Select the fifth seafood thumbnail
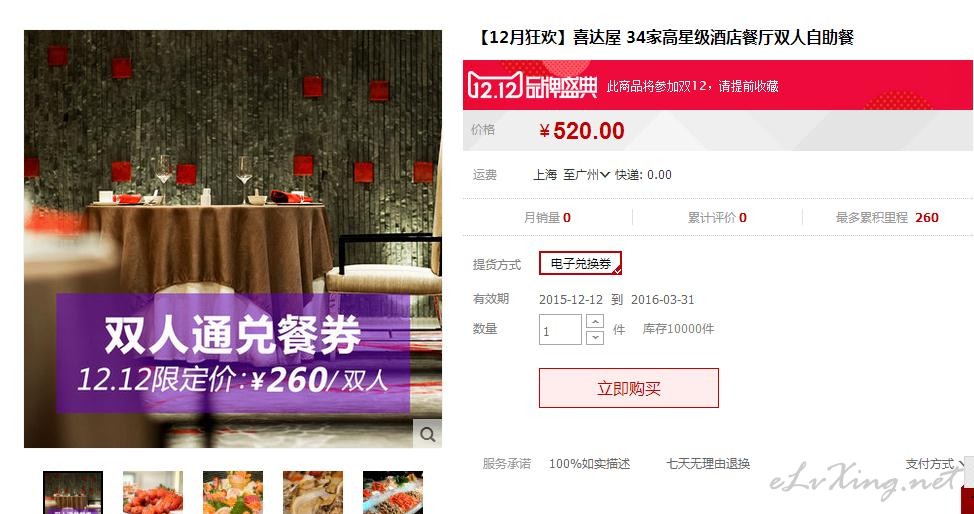Screen dimensions: 974x514 pyautogui.click(x=393, y=492)
